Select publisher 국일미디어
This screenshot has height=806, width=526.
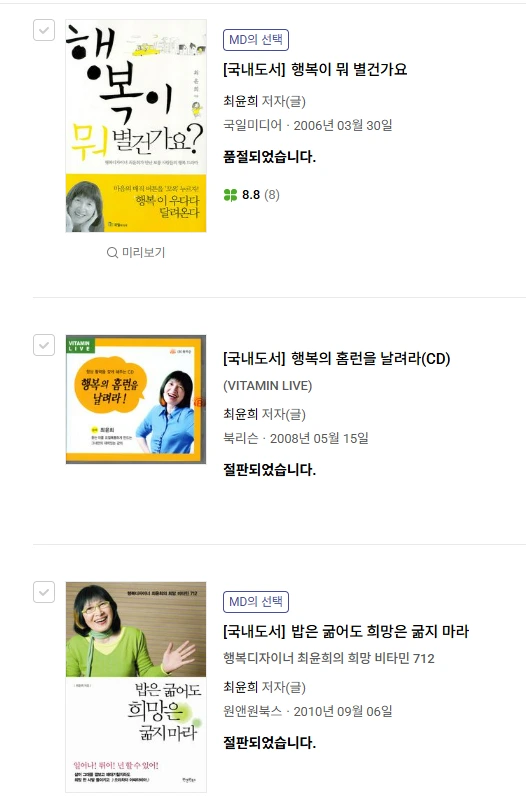(252, 125)
